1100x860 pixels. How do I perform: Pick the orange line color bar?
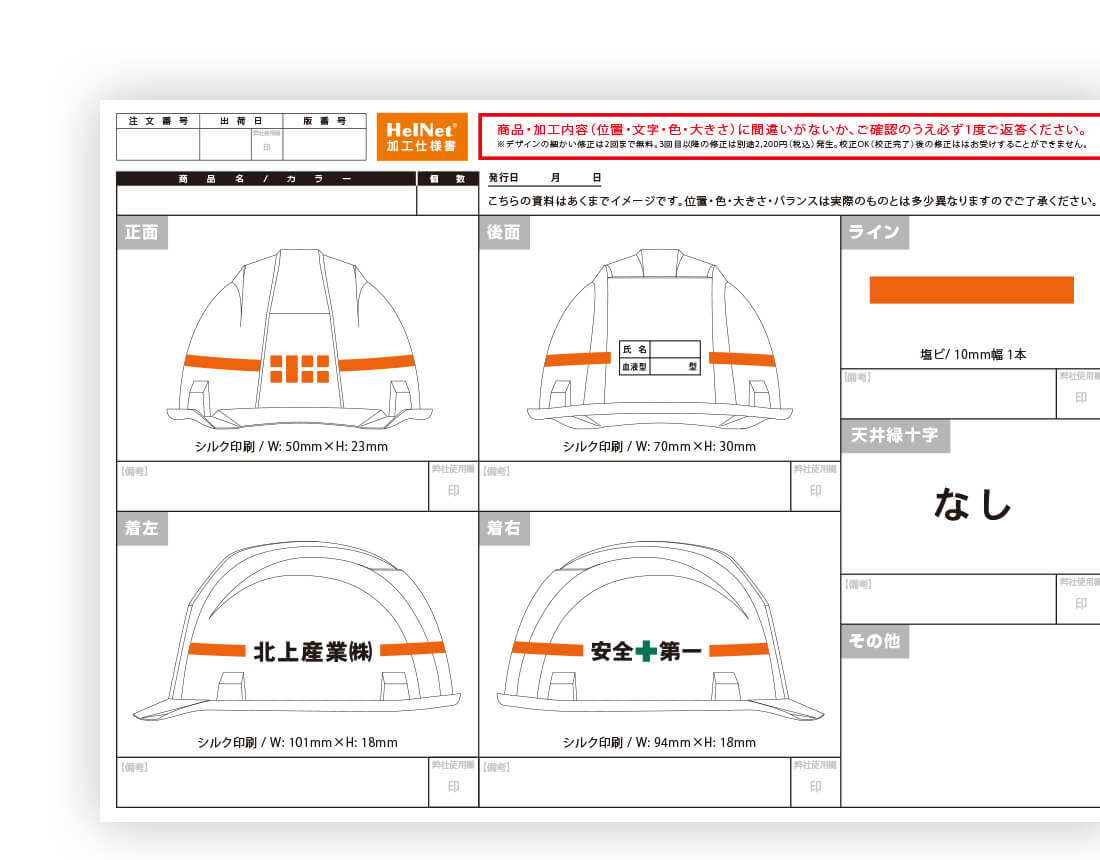[971, 290]
